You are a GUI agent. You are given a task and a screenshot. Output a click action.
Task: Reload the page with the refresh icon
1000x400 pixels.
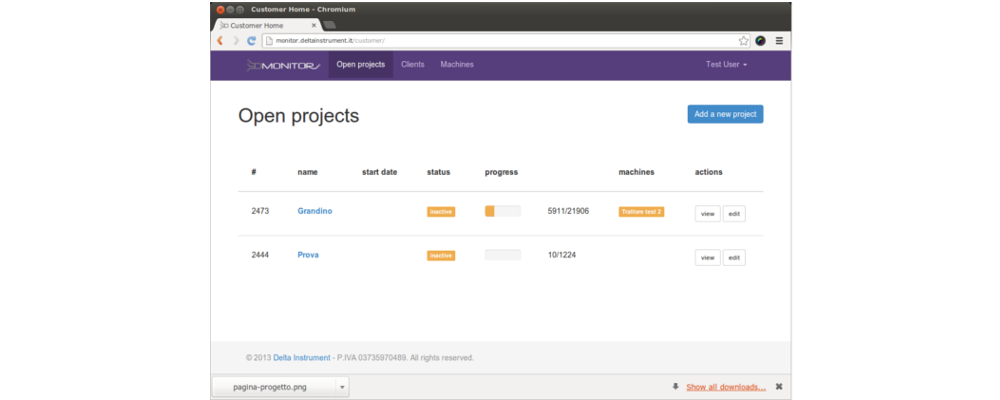(252, 41)
